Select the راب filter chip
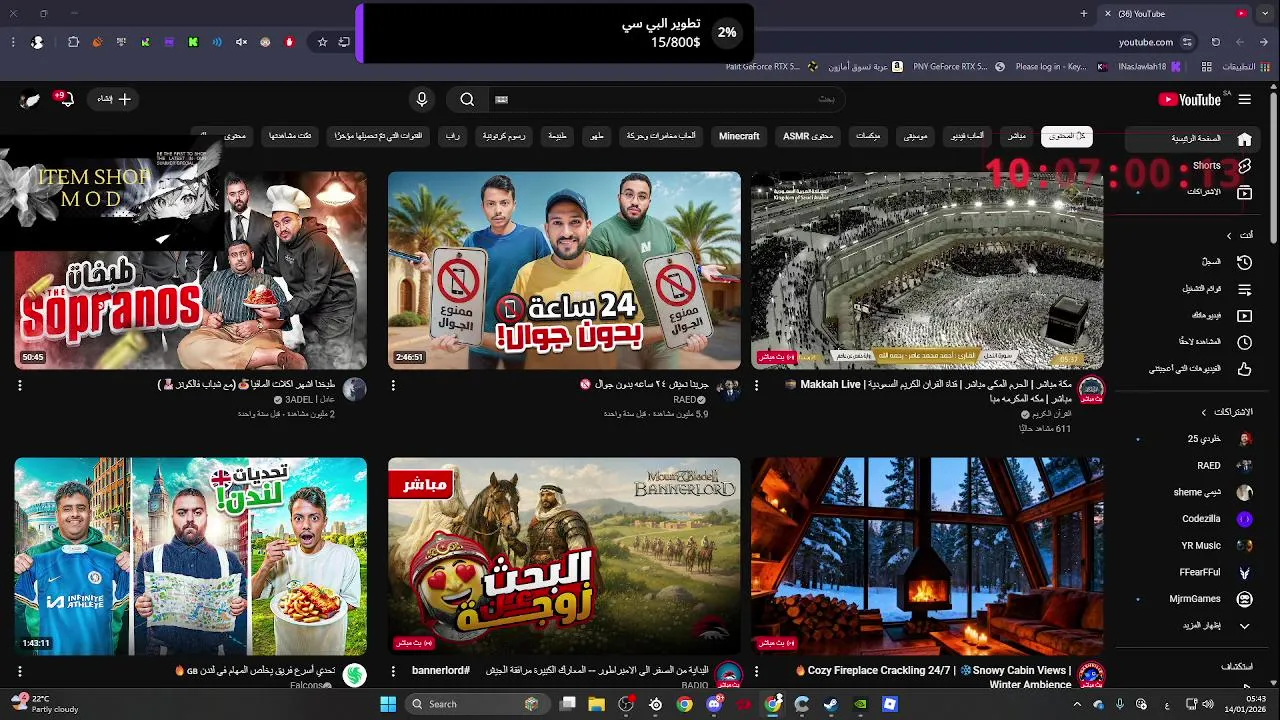This screenshot has width=1280, height=720. (453, 136)
